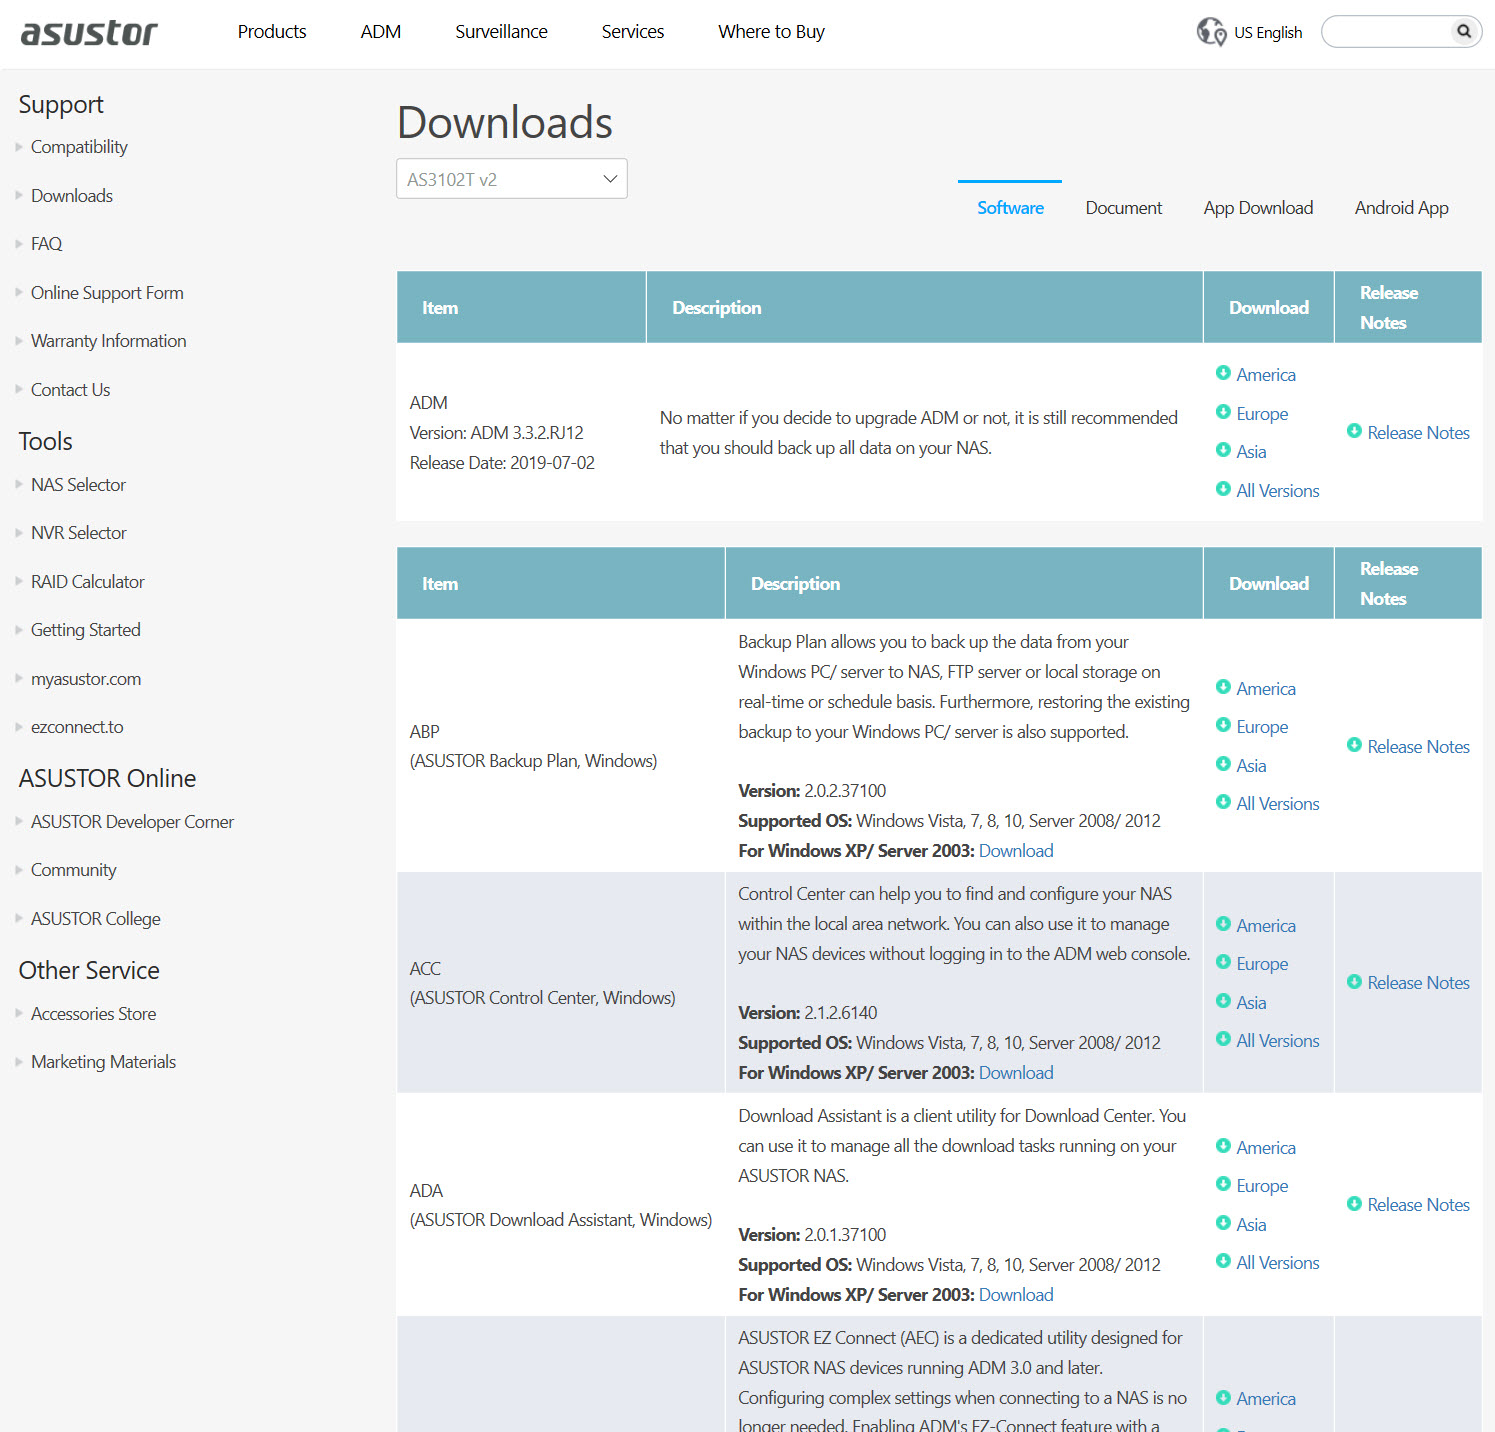The height and width of the screenshot is (1432, 1495).
Task: Click the ADM Release Notes icon
Action: [1354, 431]
